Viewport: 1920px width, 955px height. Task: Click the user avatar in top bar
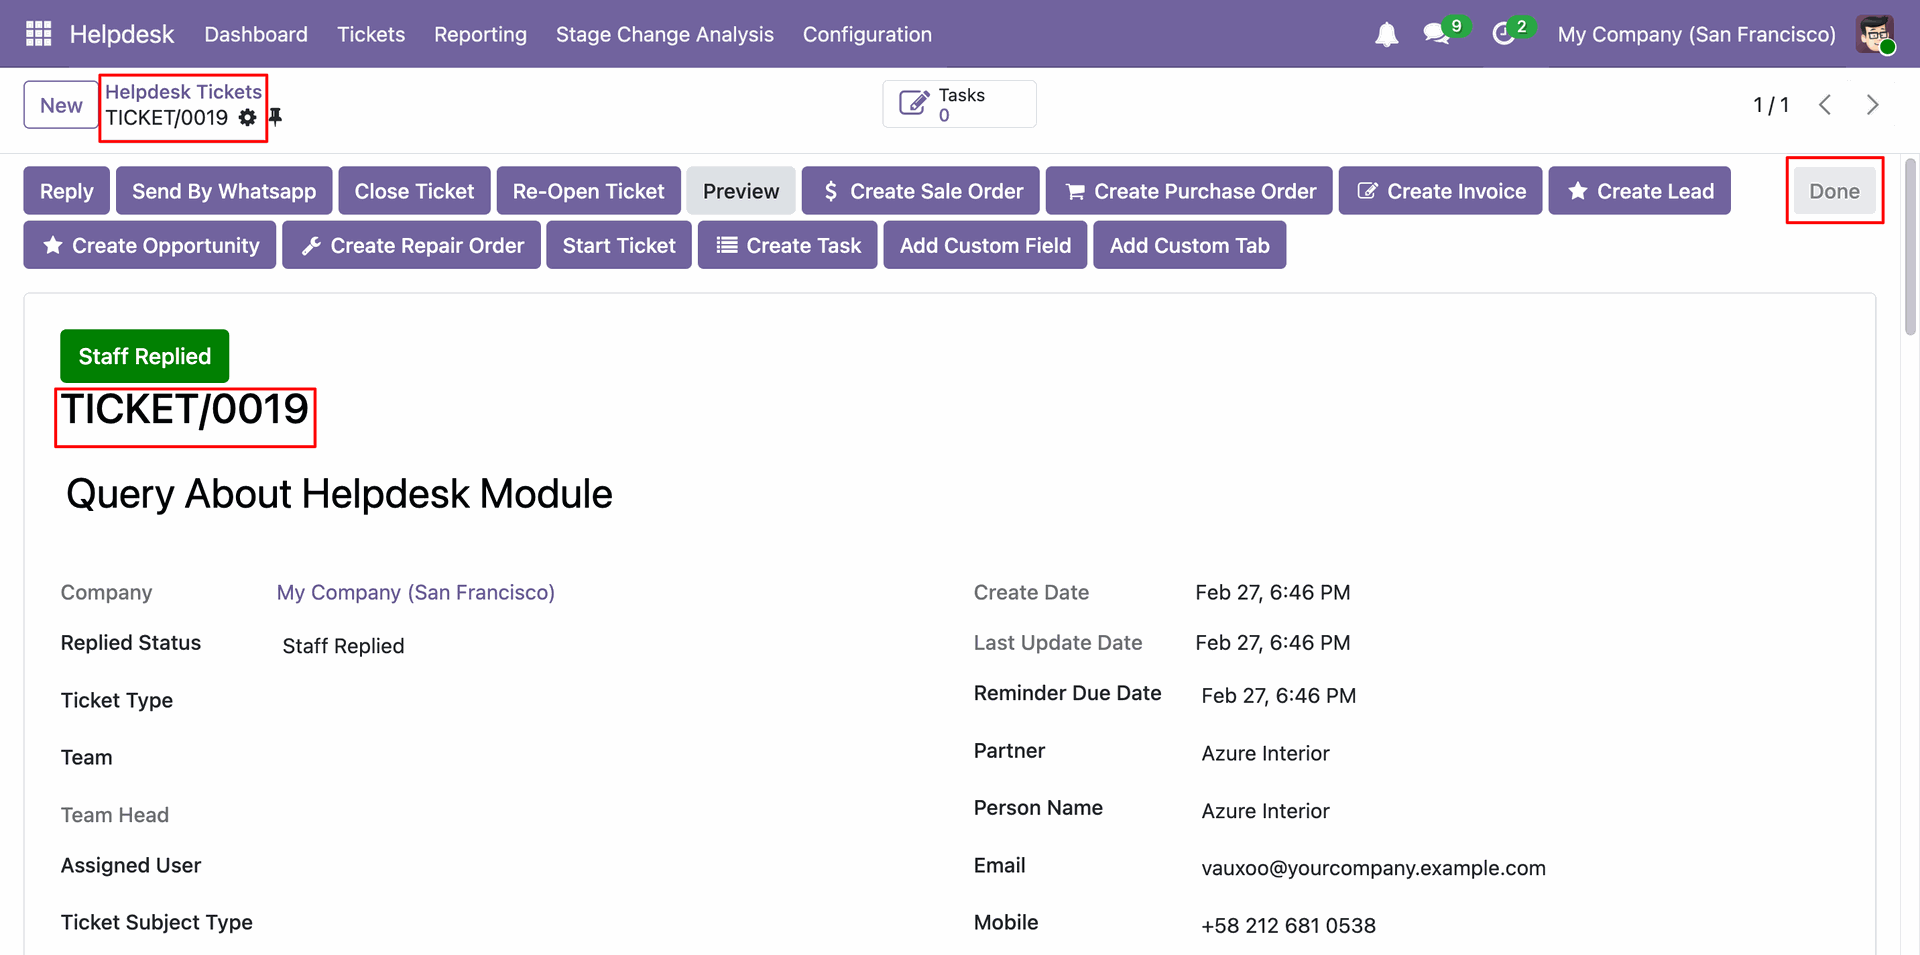1874,34
